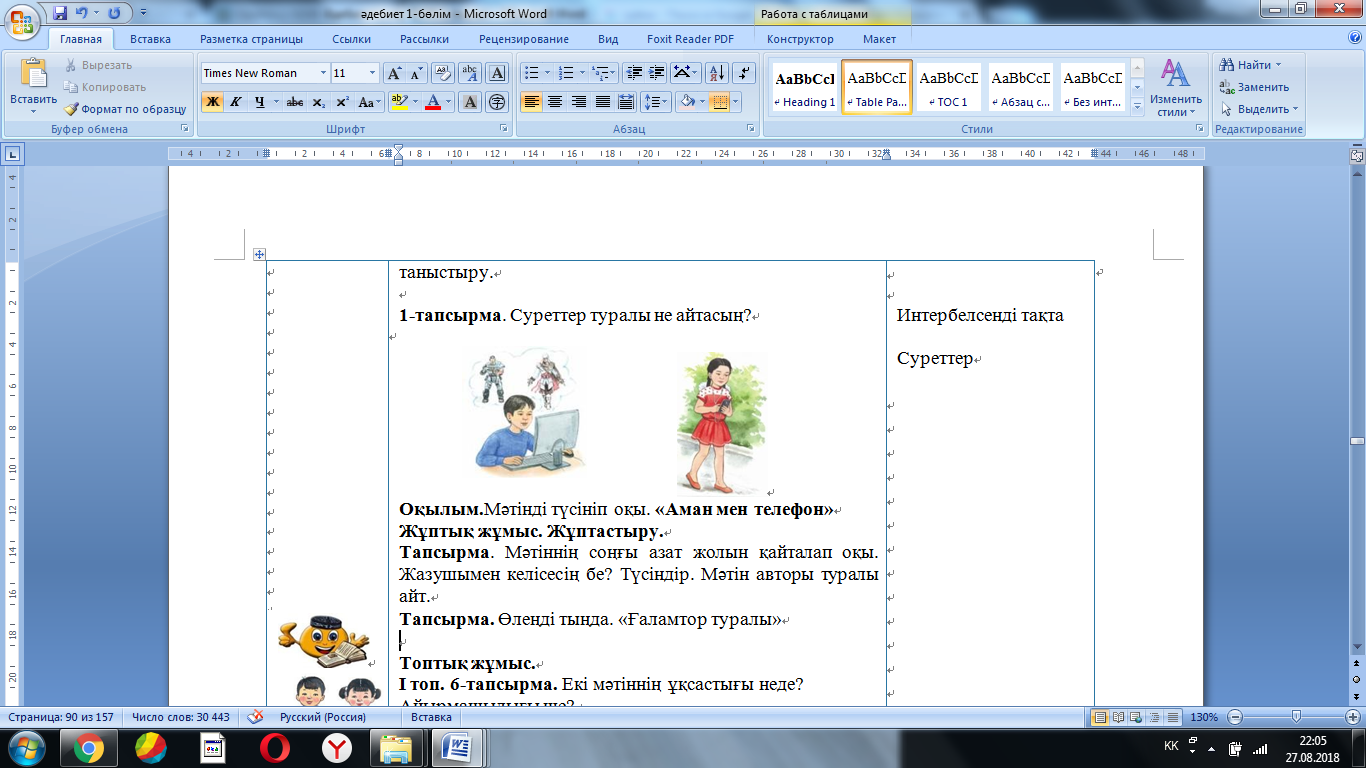Apply bulleted list formatting

[x=531, y=73]
